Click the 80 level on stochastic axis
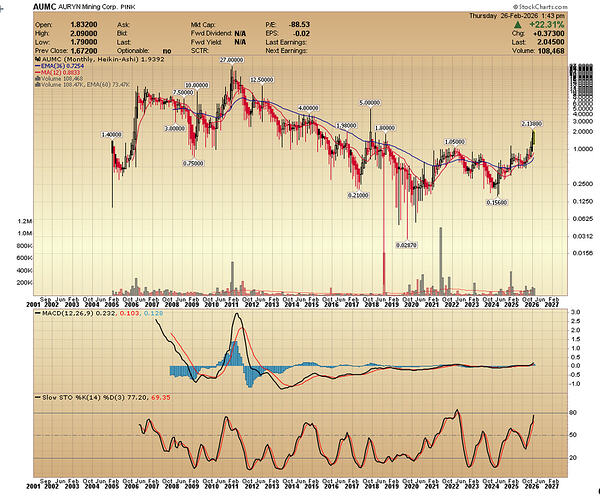Screen dimensions: 600x499 point(573,413)
